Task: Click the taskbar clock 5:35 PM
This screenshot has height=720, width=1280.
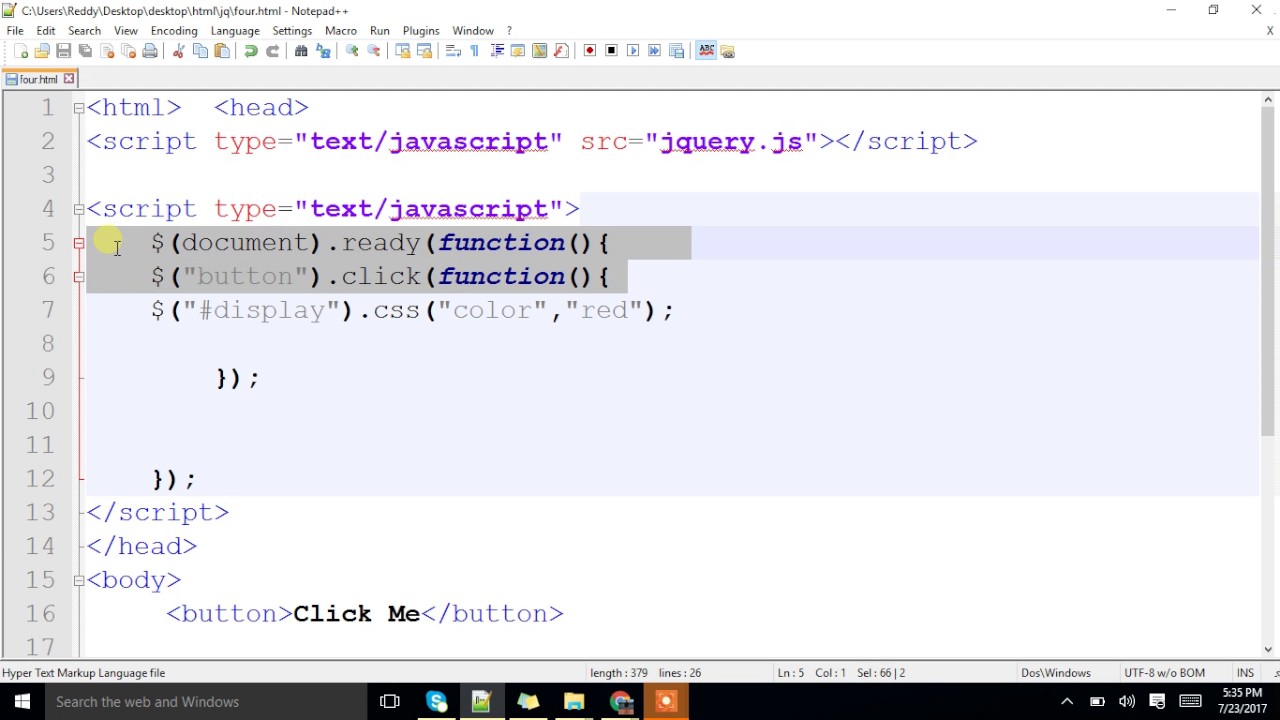Action: coord(1241,701)
